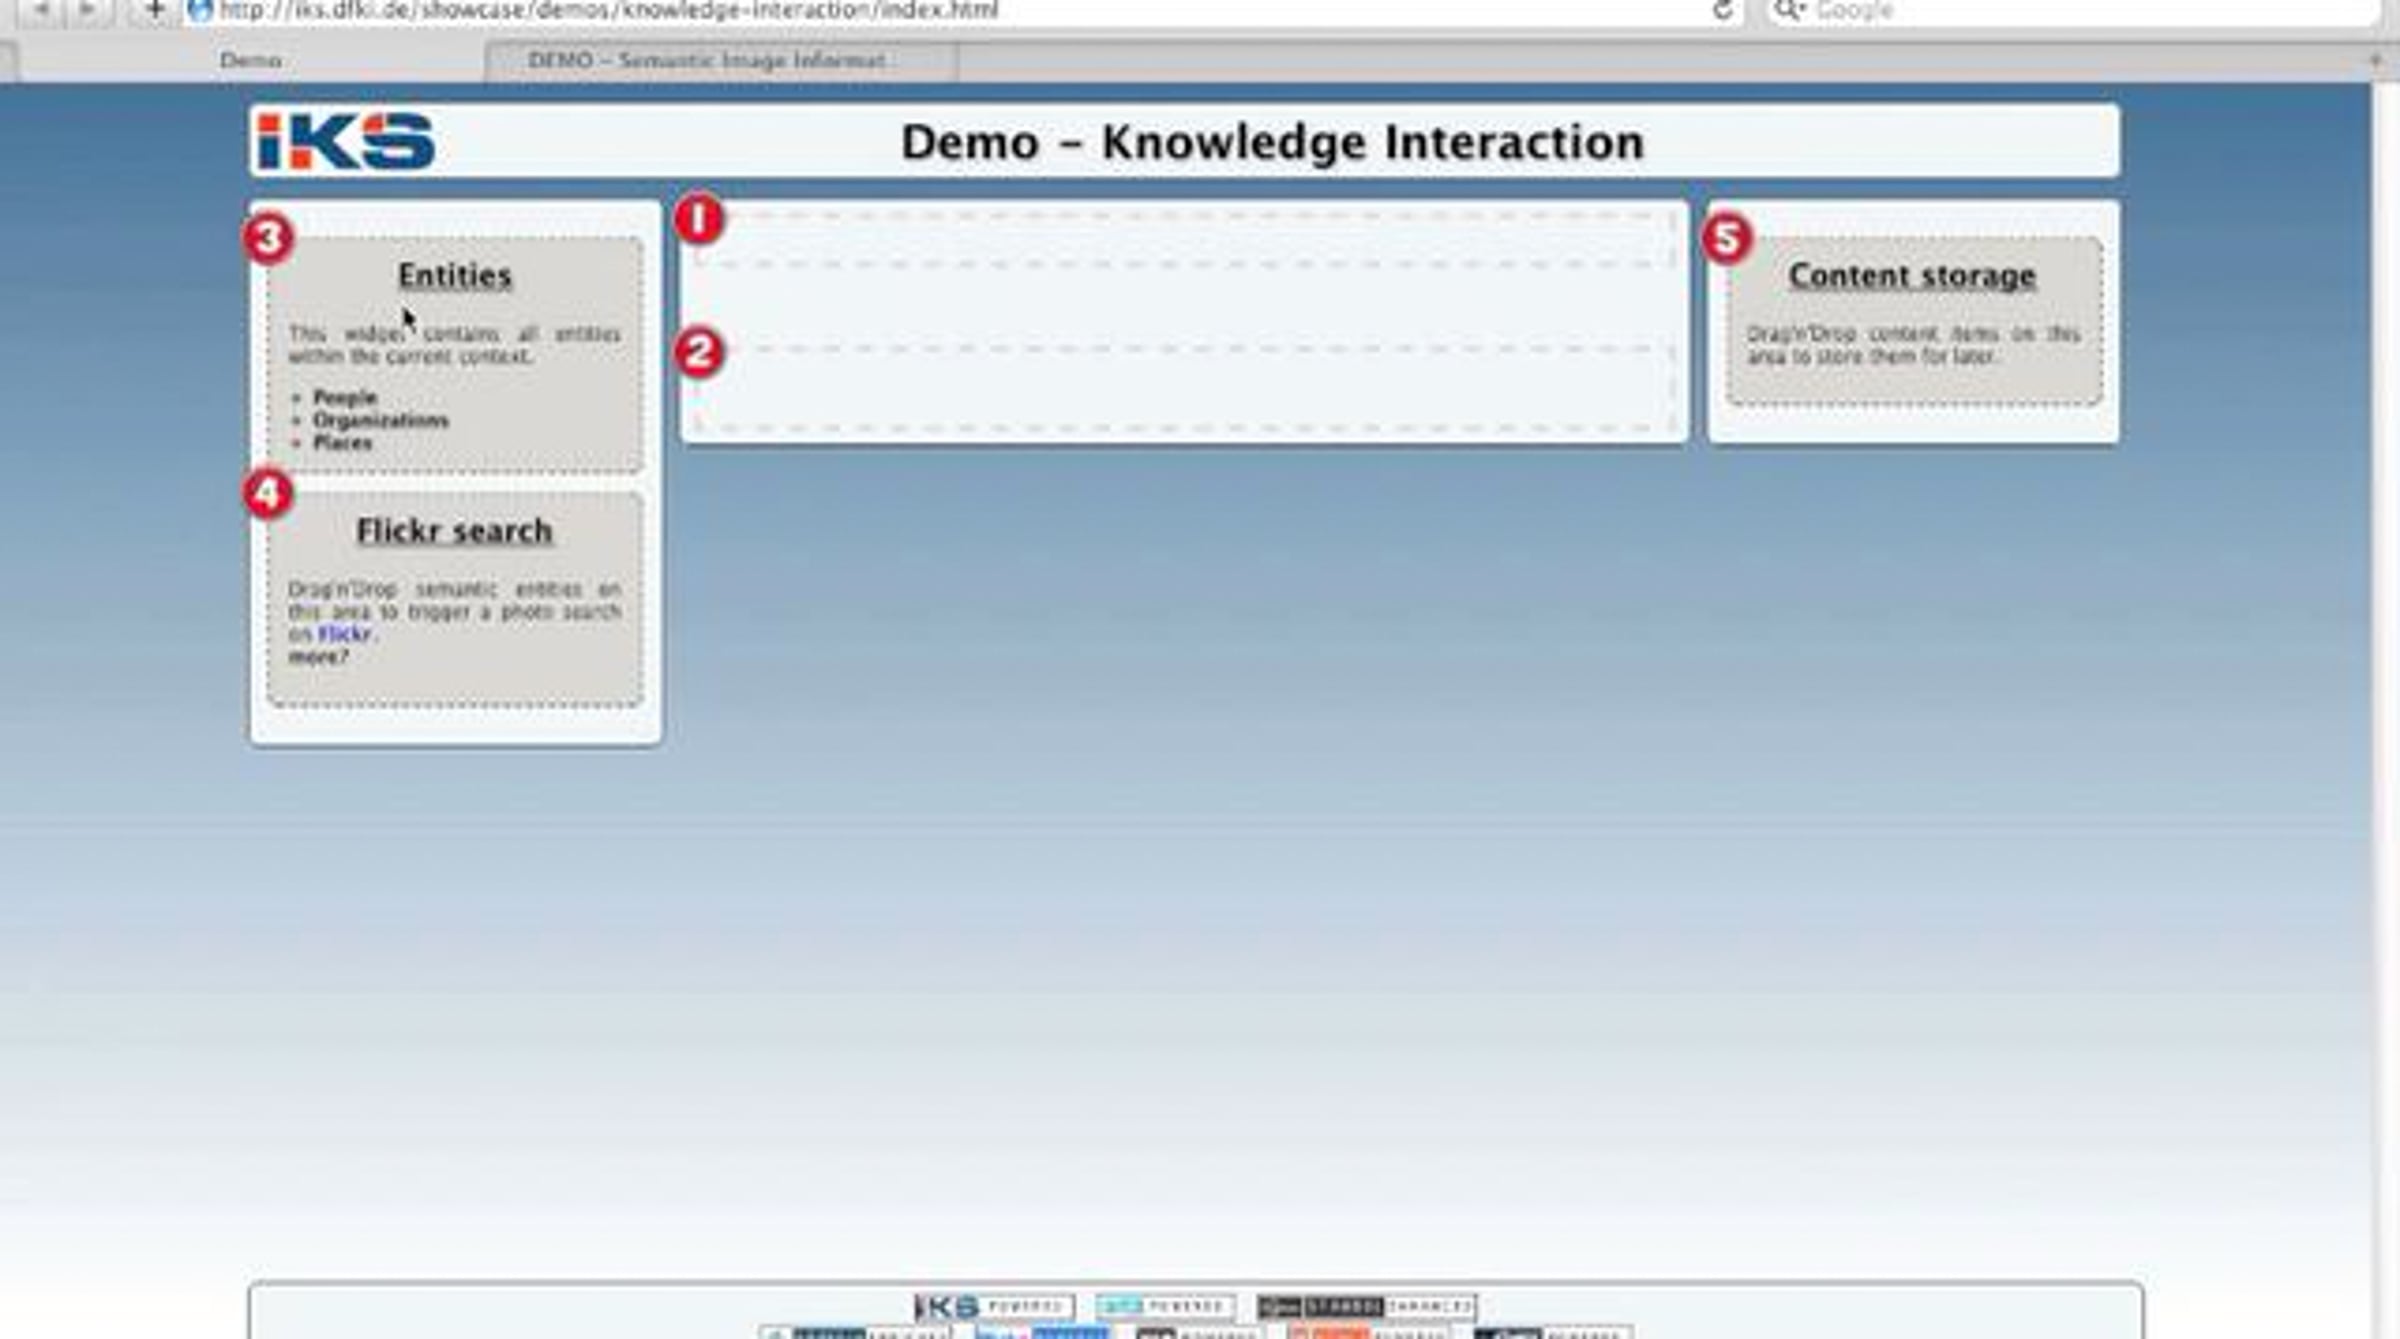Click the number 5 badge by Content storage

(x=1727, y=239)
